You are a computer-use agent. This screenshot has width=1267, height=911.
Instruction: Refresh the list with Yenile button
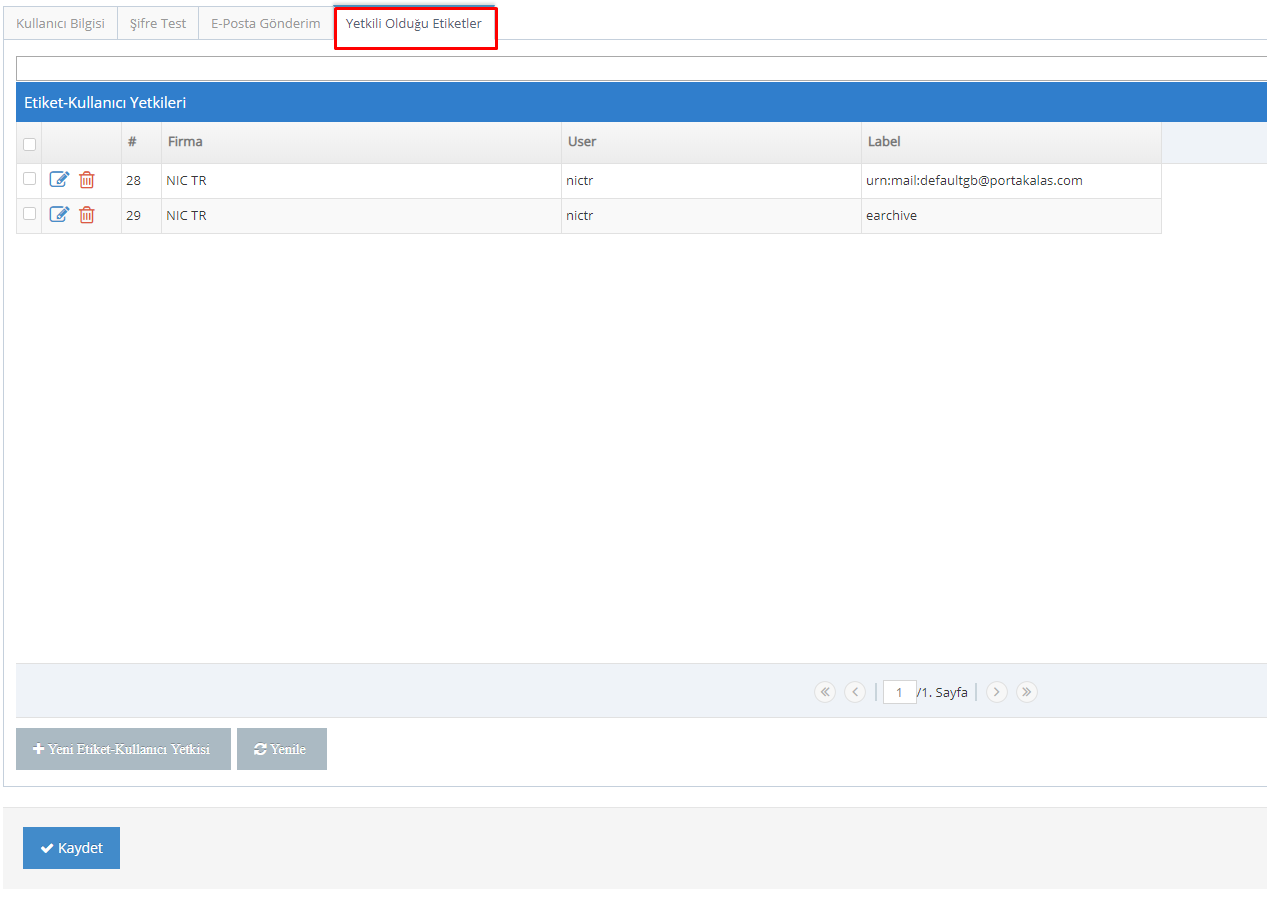[281, 749]
